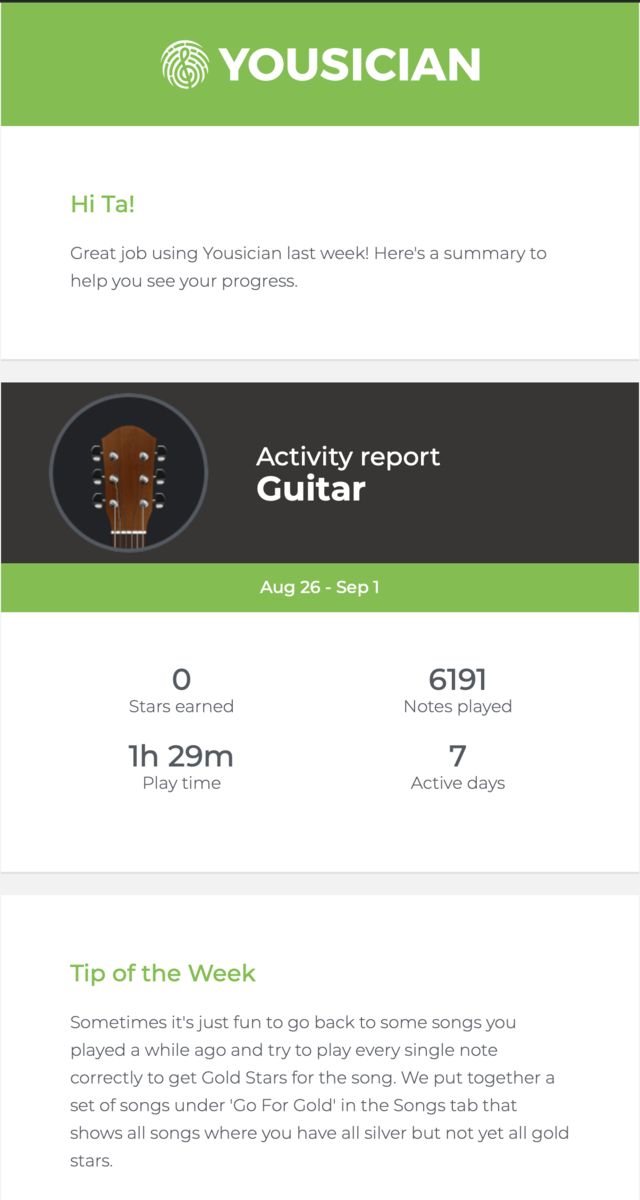Click the Active days label
Screen dimensions: 640x1200
click(x=458, y=783)
